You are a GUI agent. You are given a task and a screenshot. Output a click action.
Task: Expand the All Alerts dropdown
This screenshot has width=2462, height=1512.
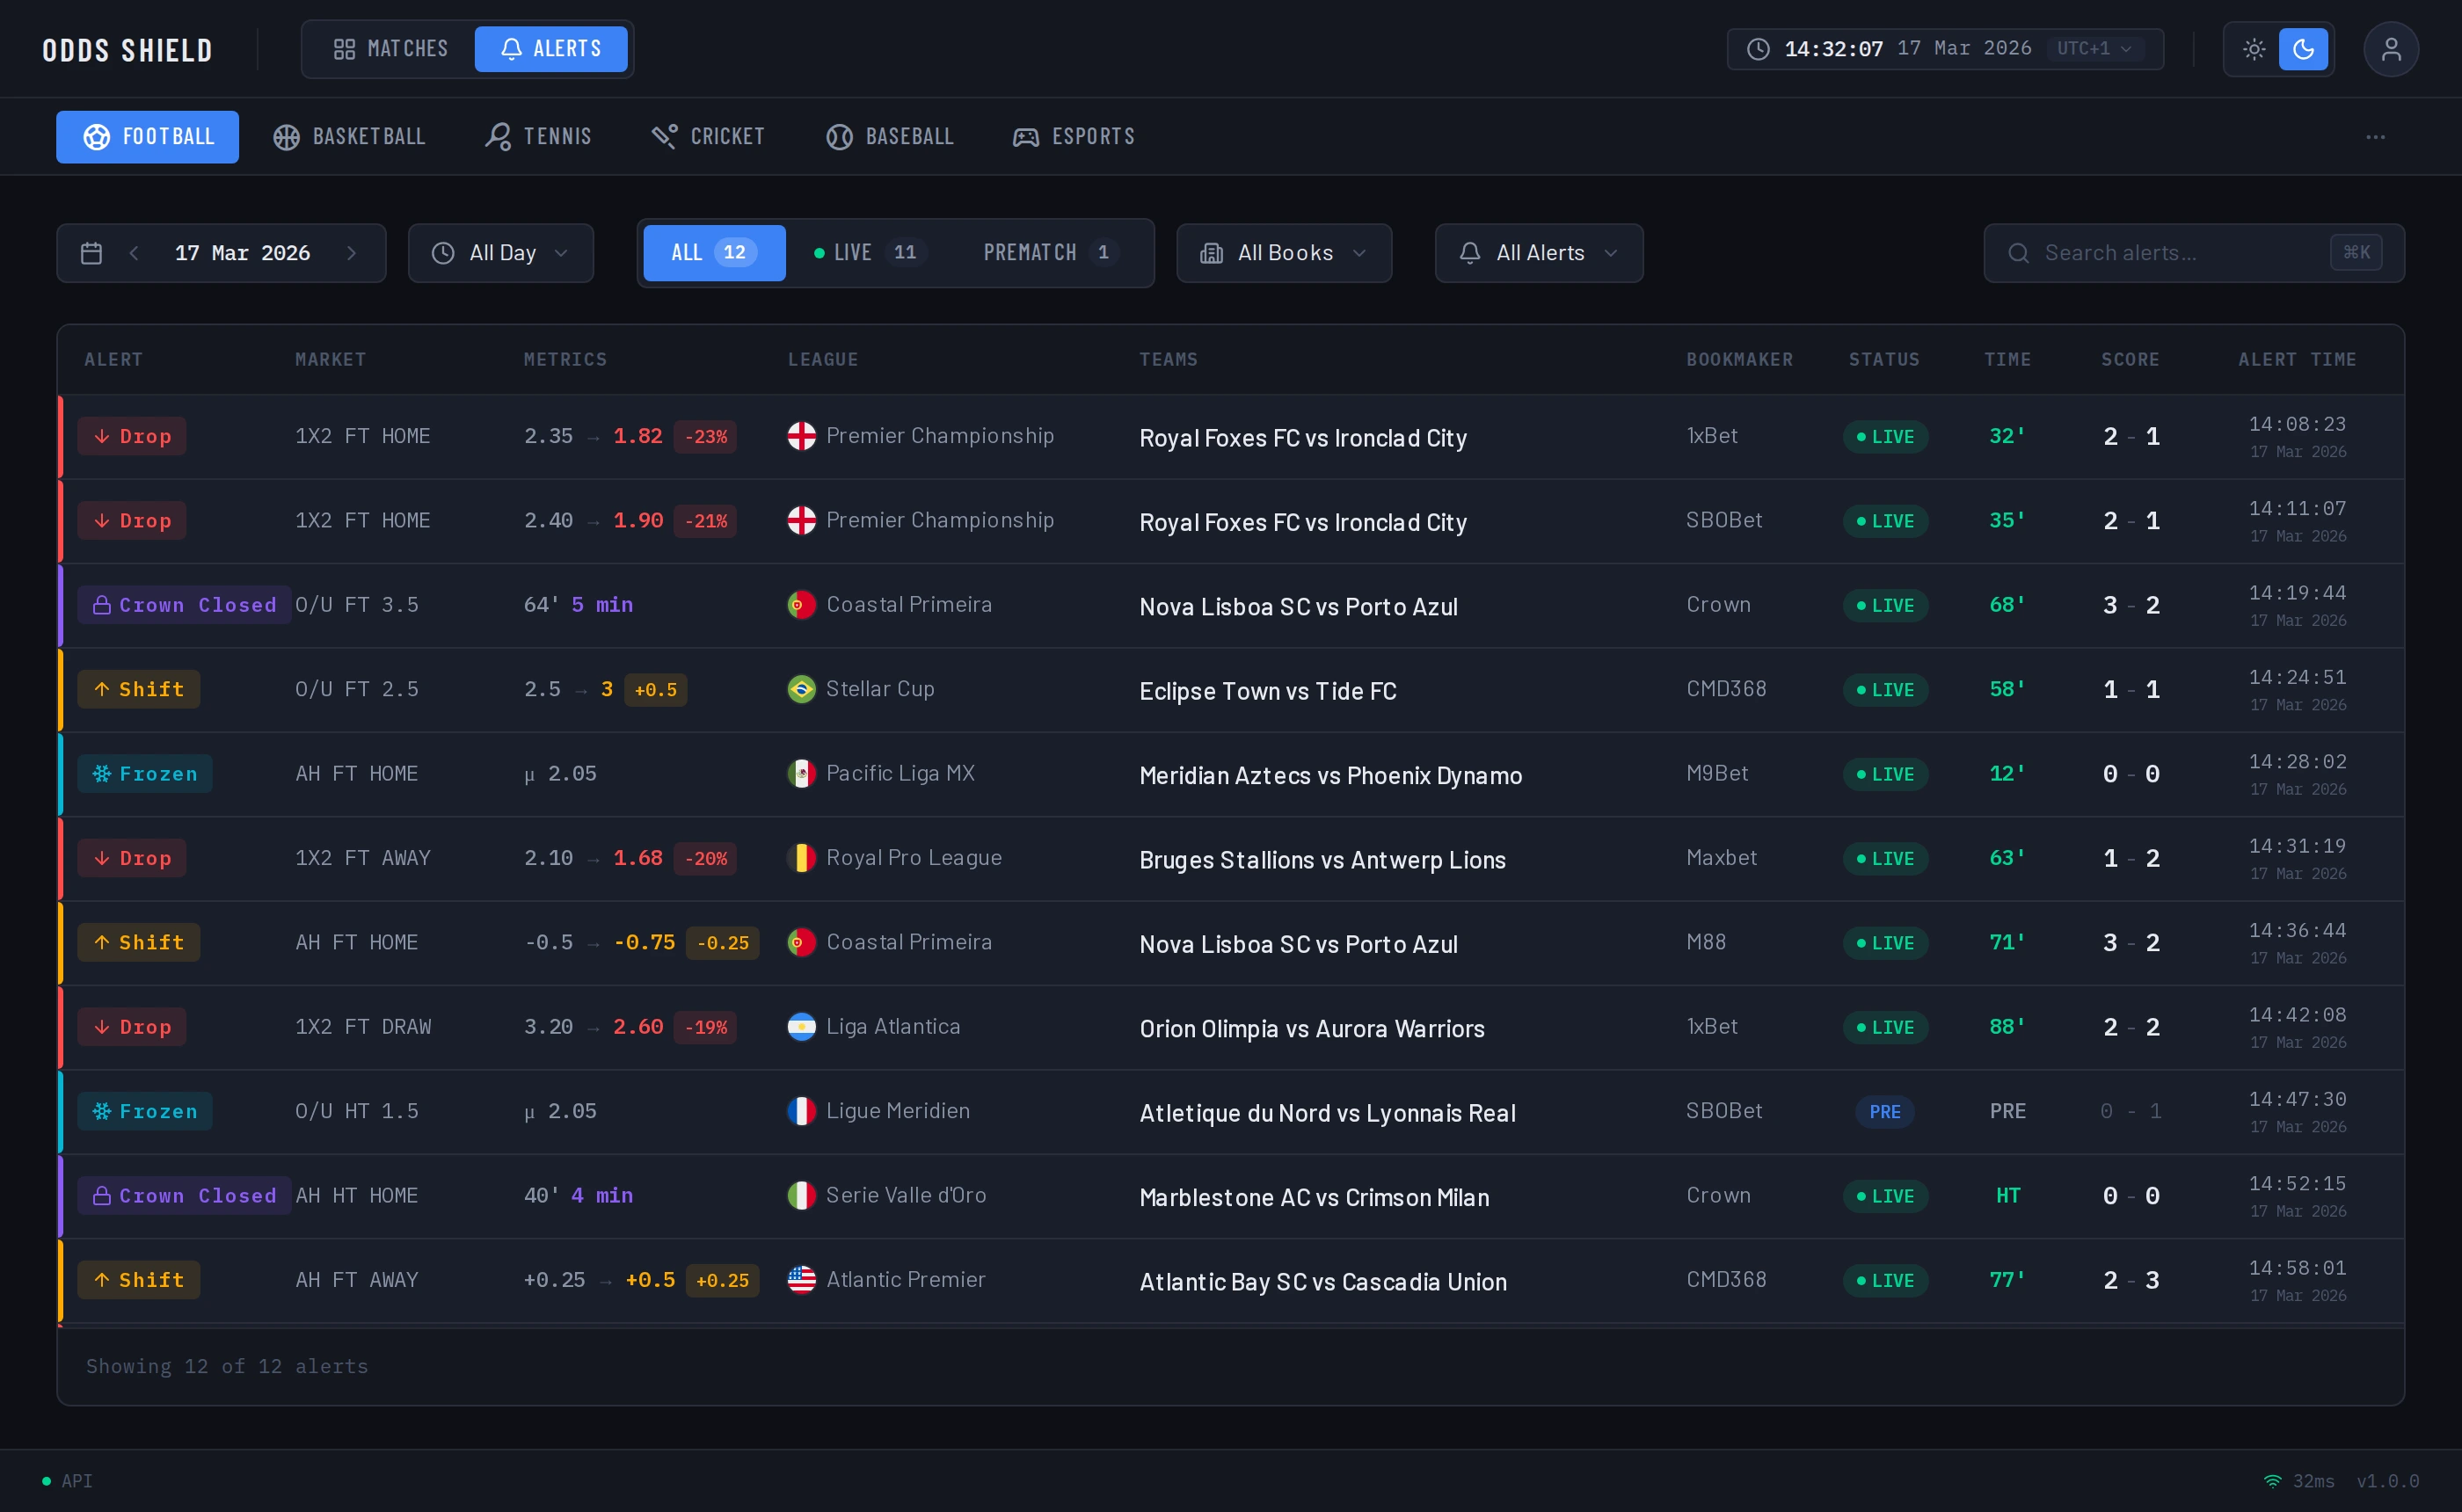[1539, 253]
